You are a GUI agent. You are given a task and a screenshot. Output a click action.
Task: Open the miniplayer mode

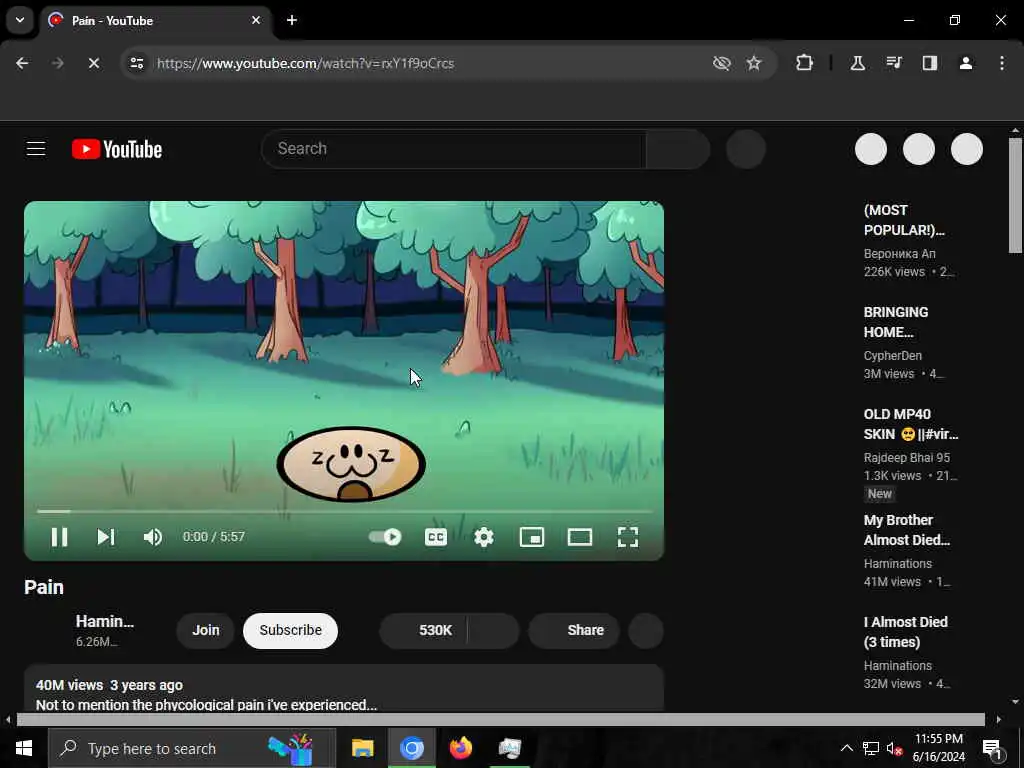click(x=532, y=537)
